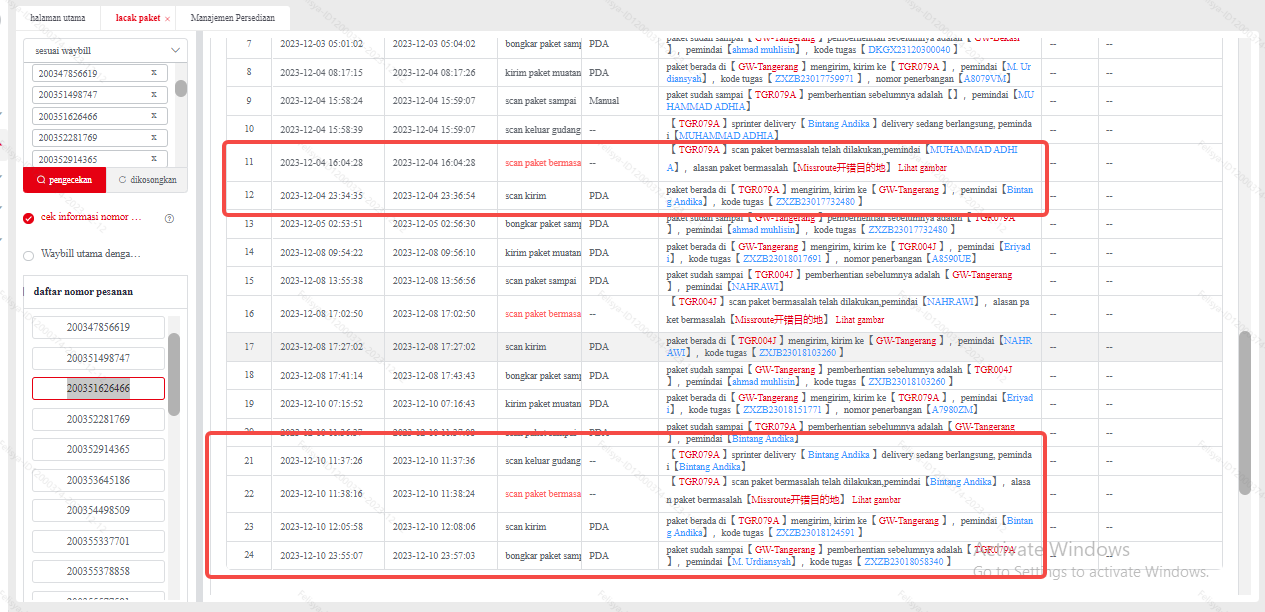The image size is (1265, 612).
Task: Click Bintang Andika link in row 10
Action: pyautogui.click(x=838, y=124)
